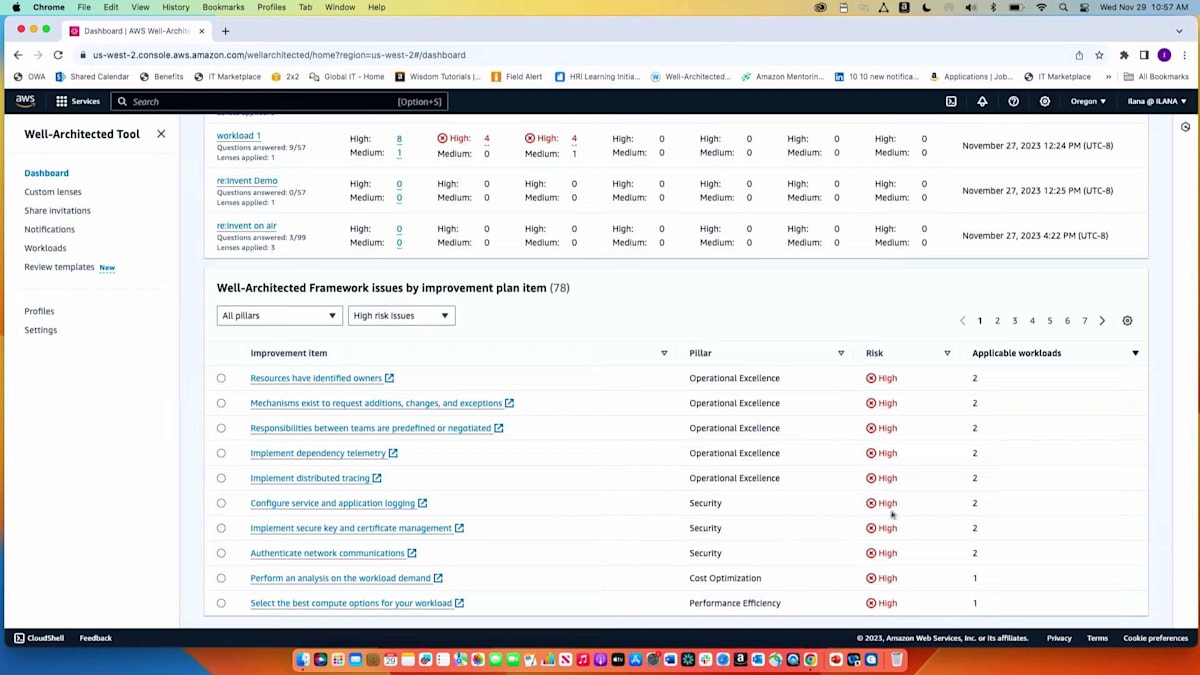Open Profiles in the side navigation
This screenshot has width=1200, height=675.
pos(39,311)
